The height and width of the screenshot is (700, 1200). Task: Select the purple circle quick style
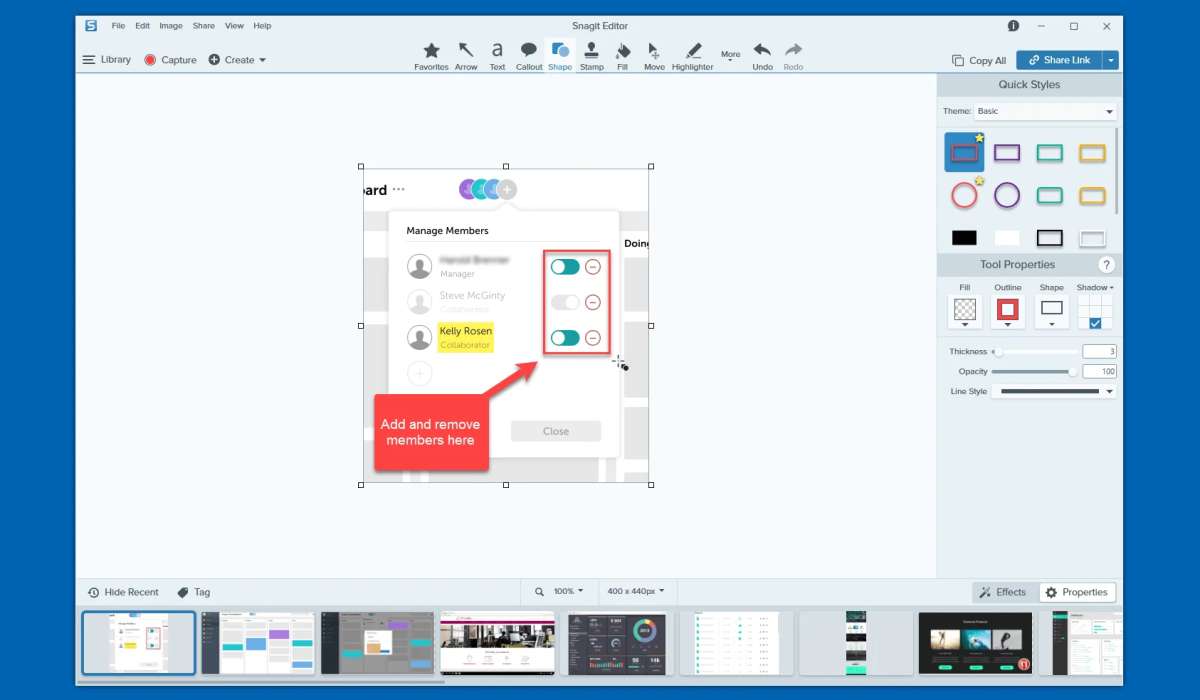click(x=1007, y=195)
